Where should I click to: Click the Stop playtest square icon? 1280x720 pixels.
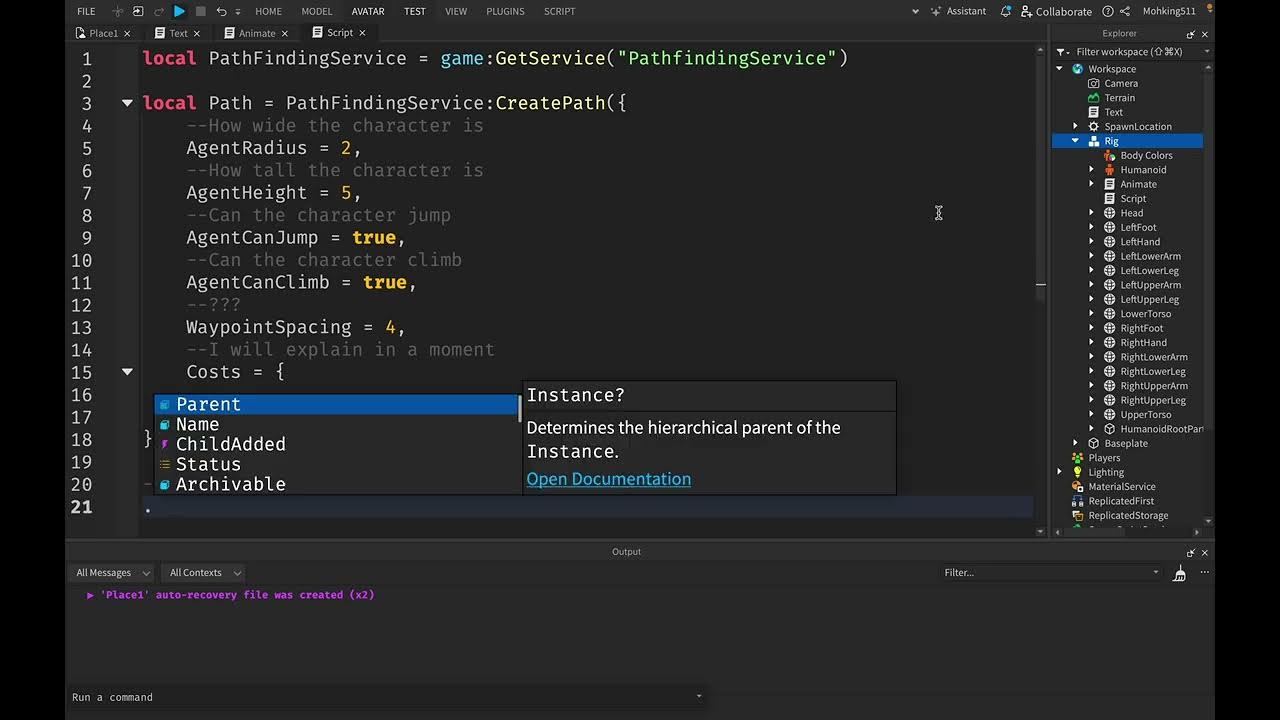[200, 11]
